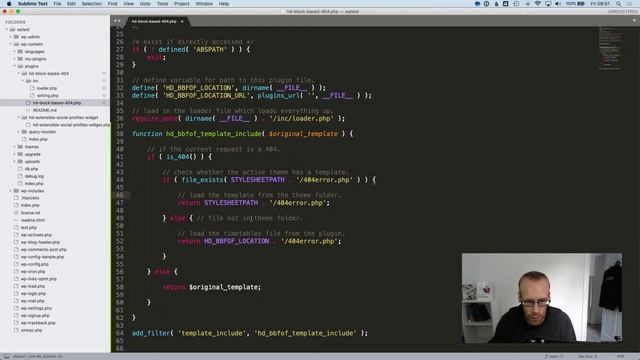Screen dimensions: 640x360
Task: Open wp-mail.php in the sidebar
Action: [33, 301]
